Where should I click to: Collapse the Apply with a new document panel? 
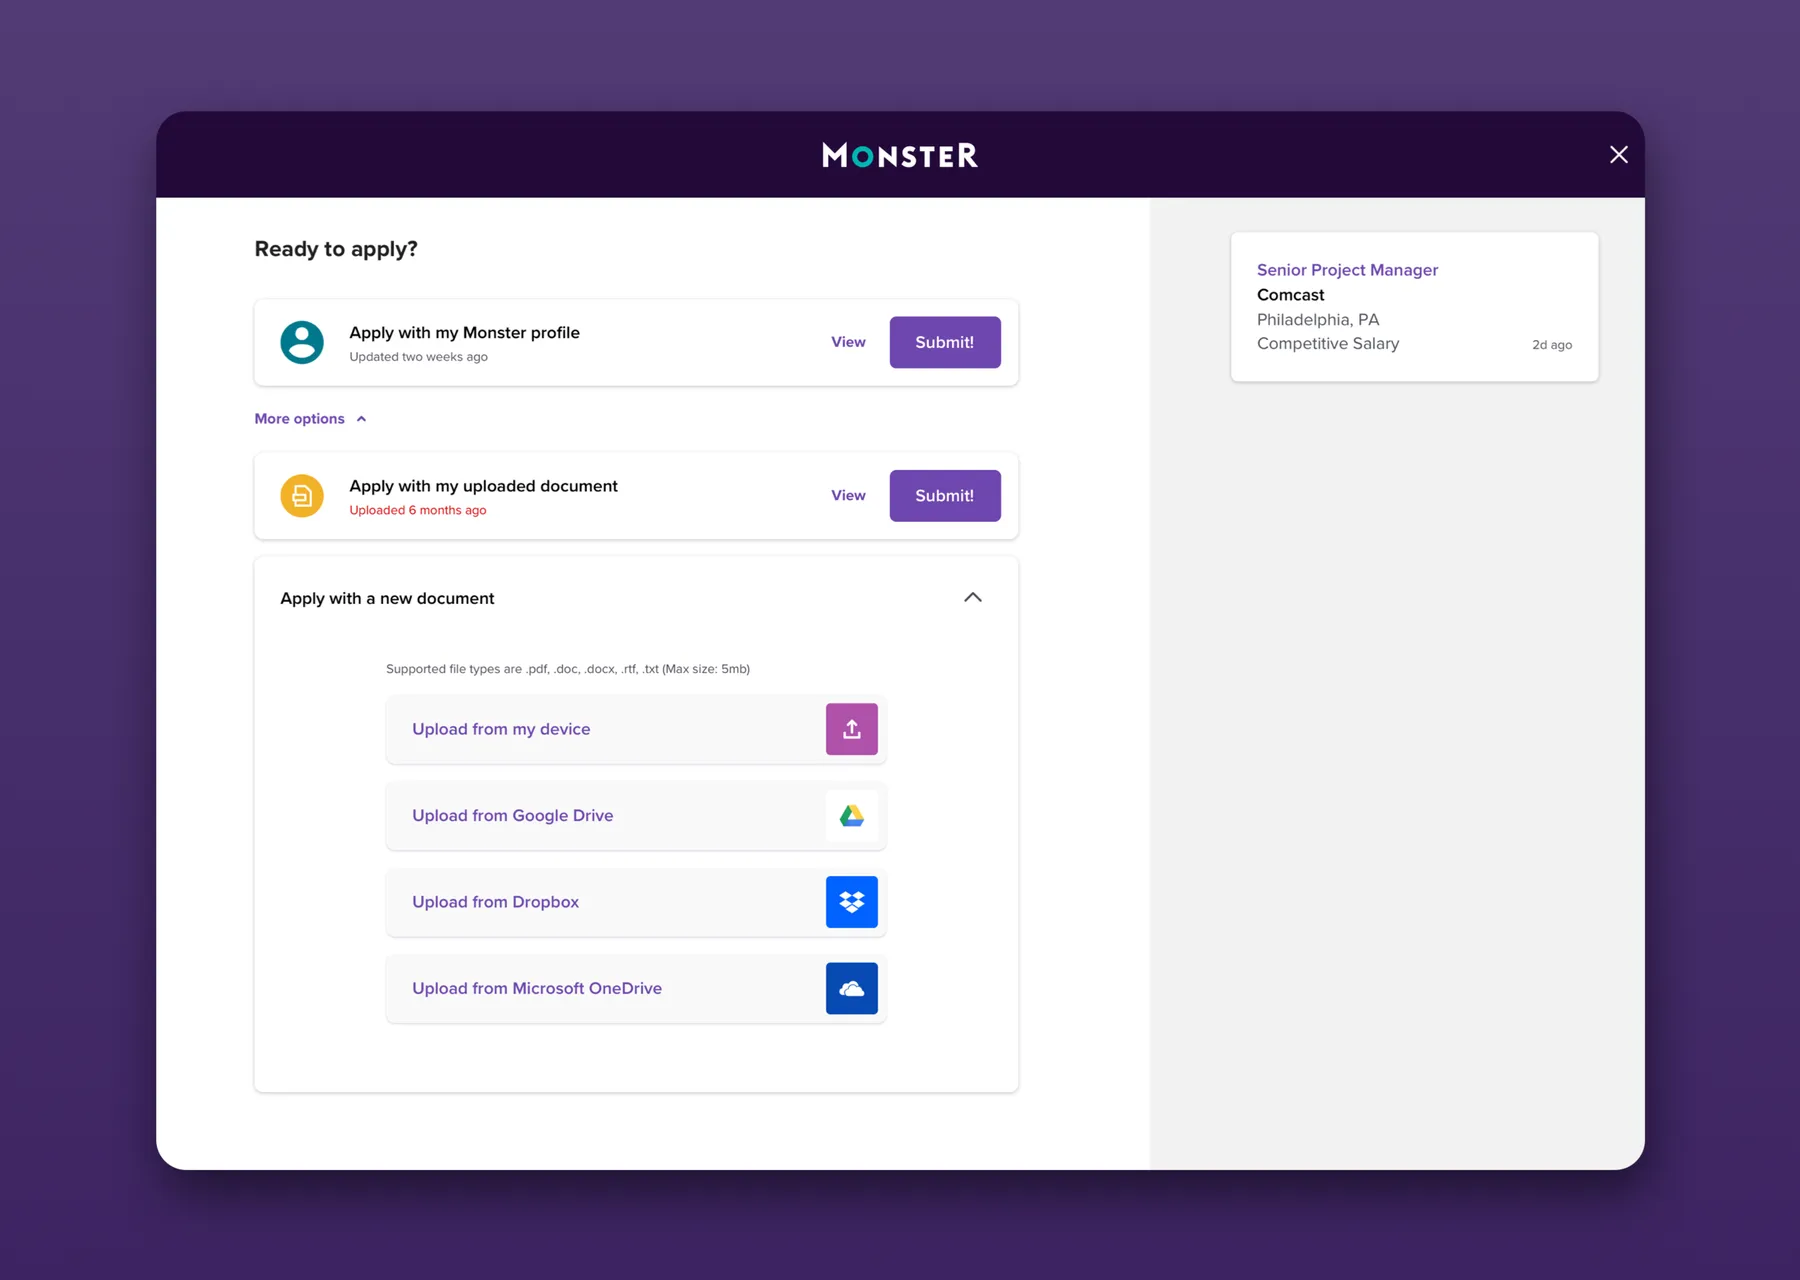click(x=972, y=597)
